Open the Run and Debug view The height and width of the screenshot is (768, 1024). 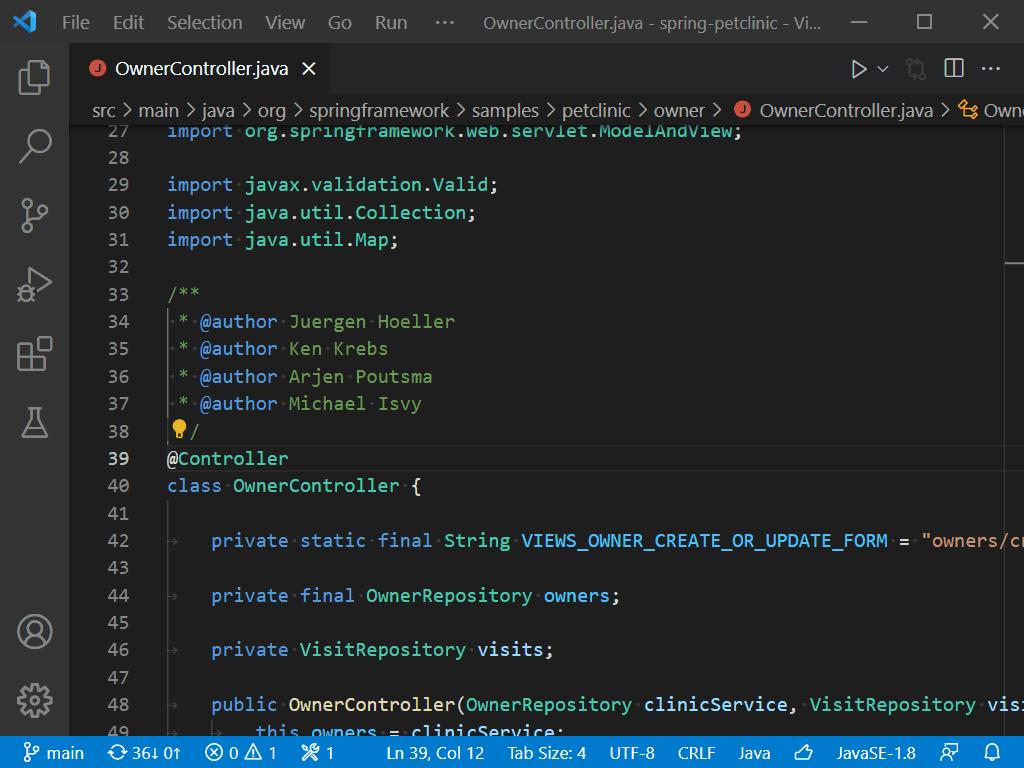35,285
